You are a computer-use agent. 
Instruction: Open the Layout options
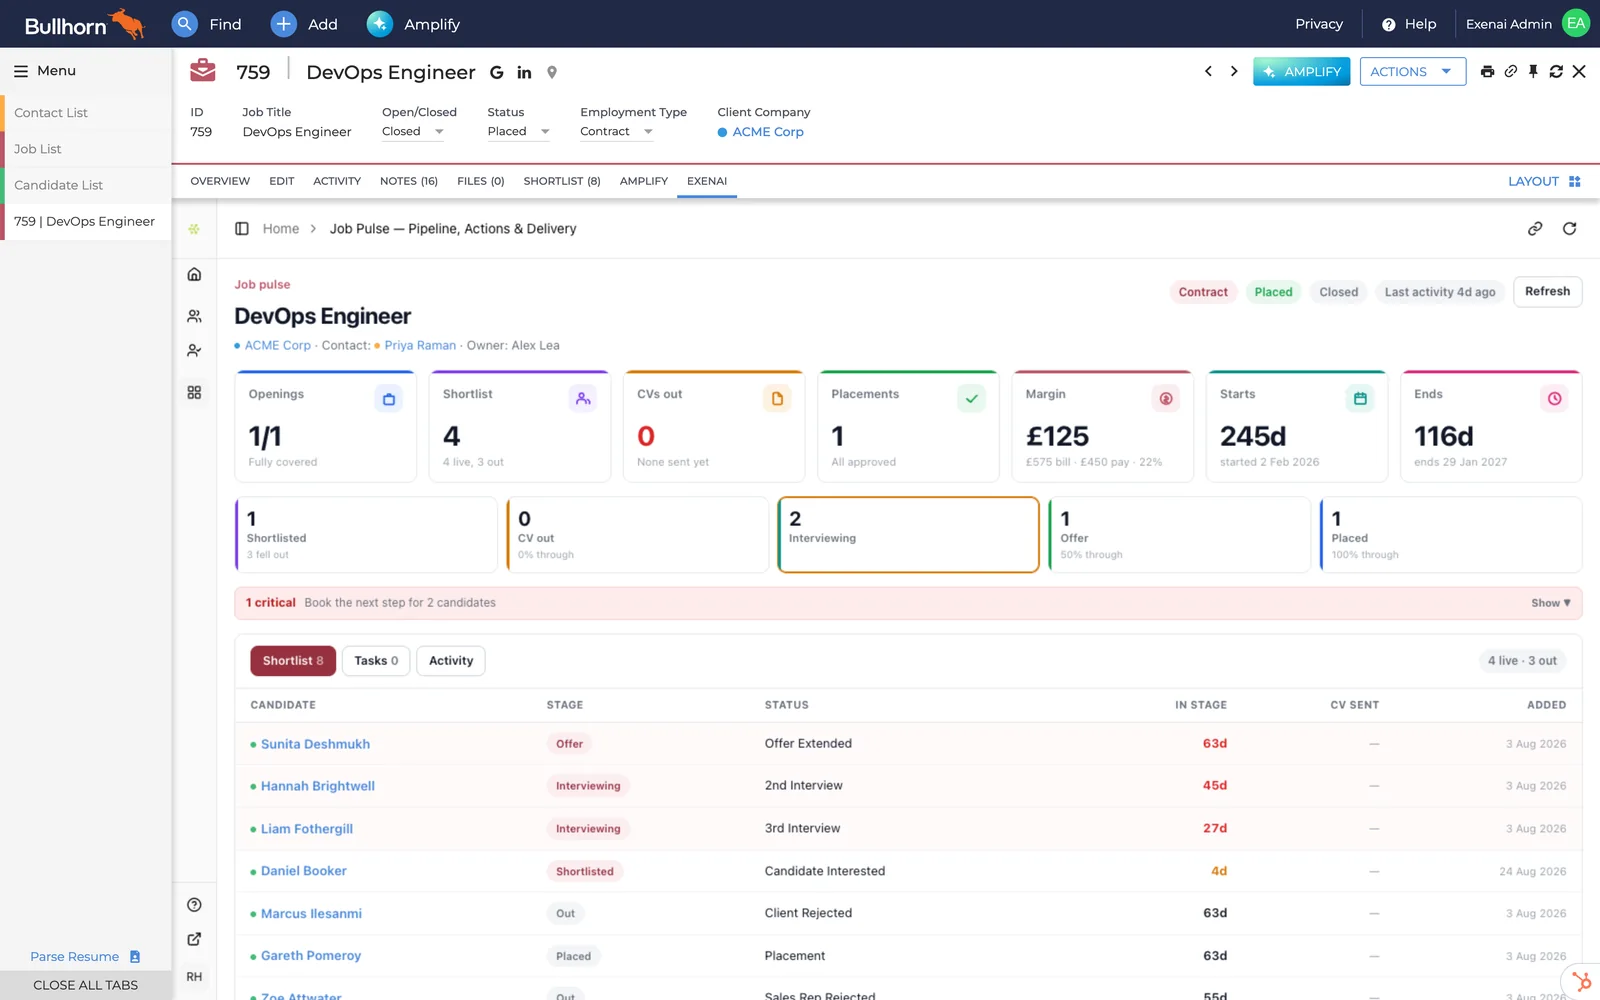[1544, 181]
